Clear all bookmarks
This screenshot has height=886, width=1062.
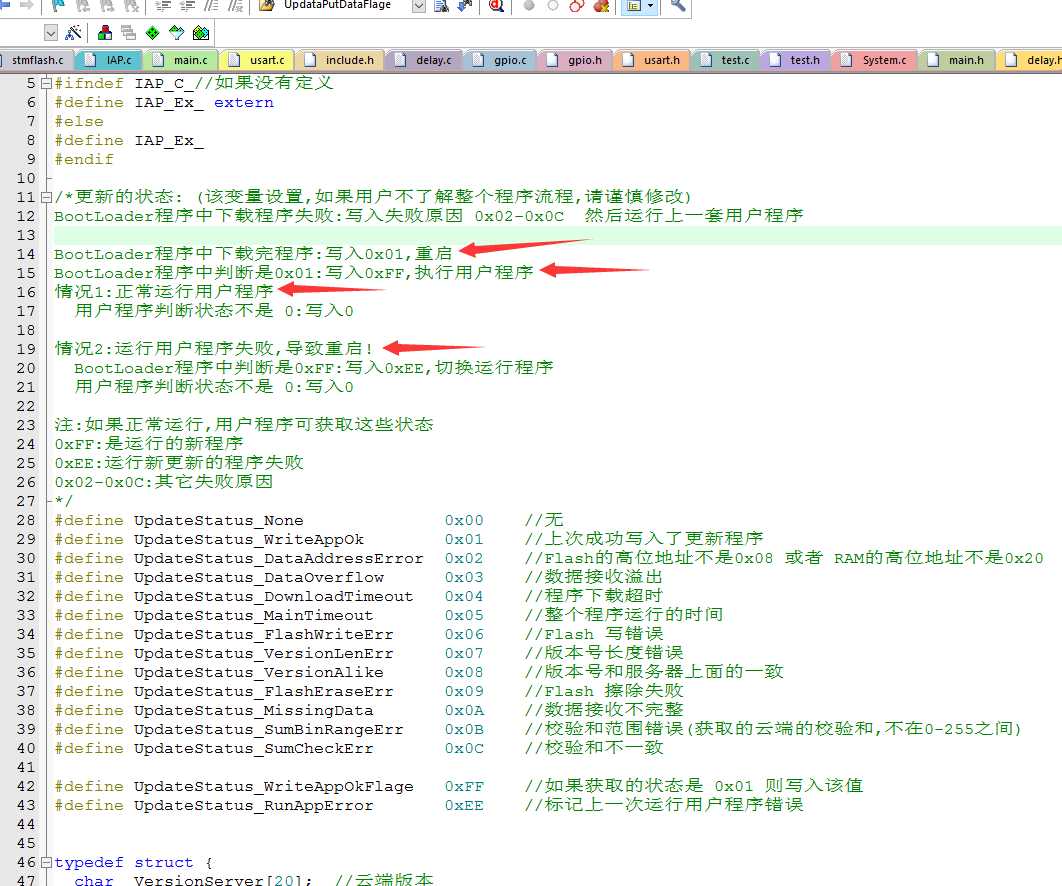coord(131,6)
